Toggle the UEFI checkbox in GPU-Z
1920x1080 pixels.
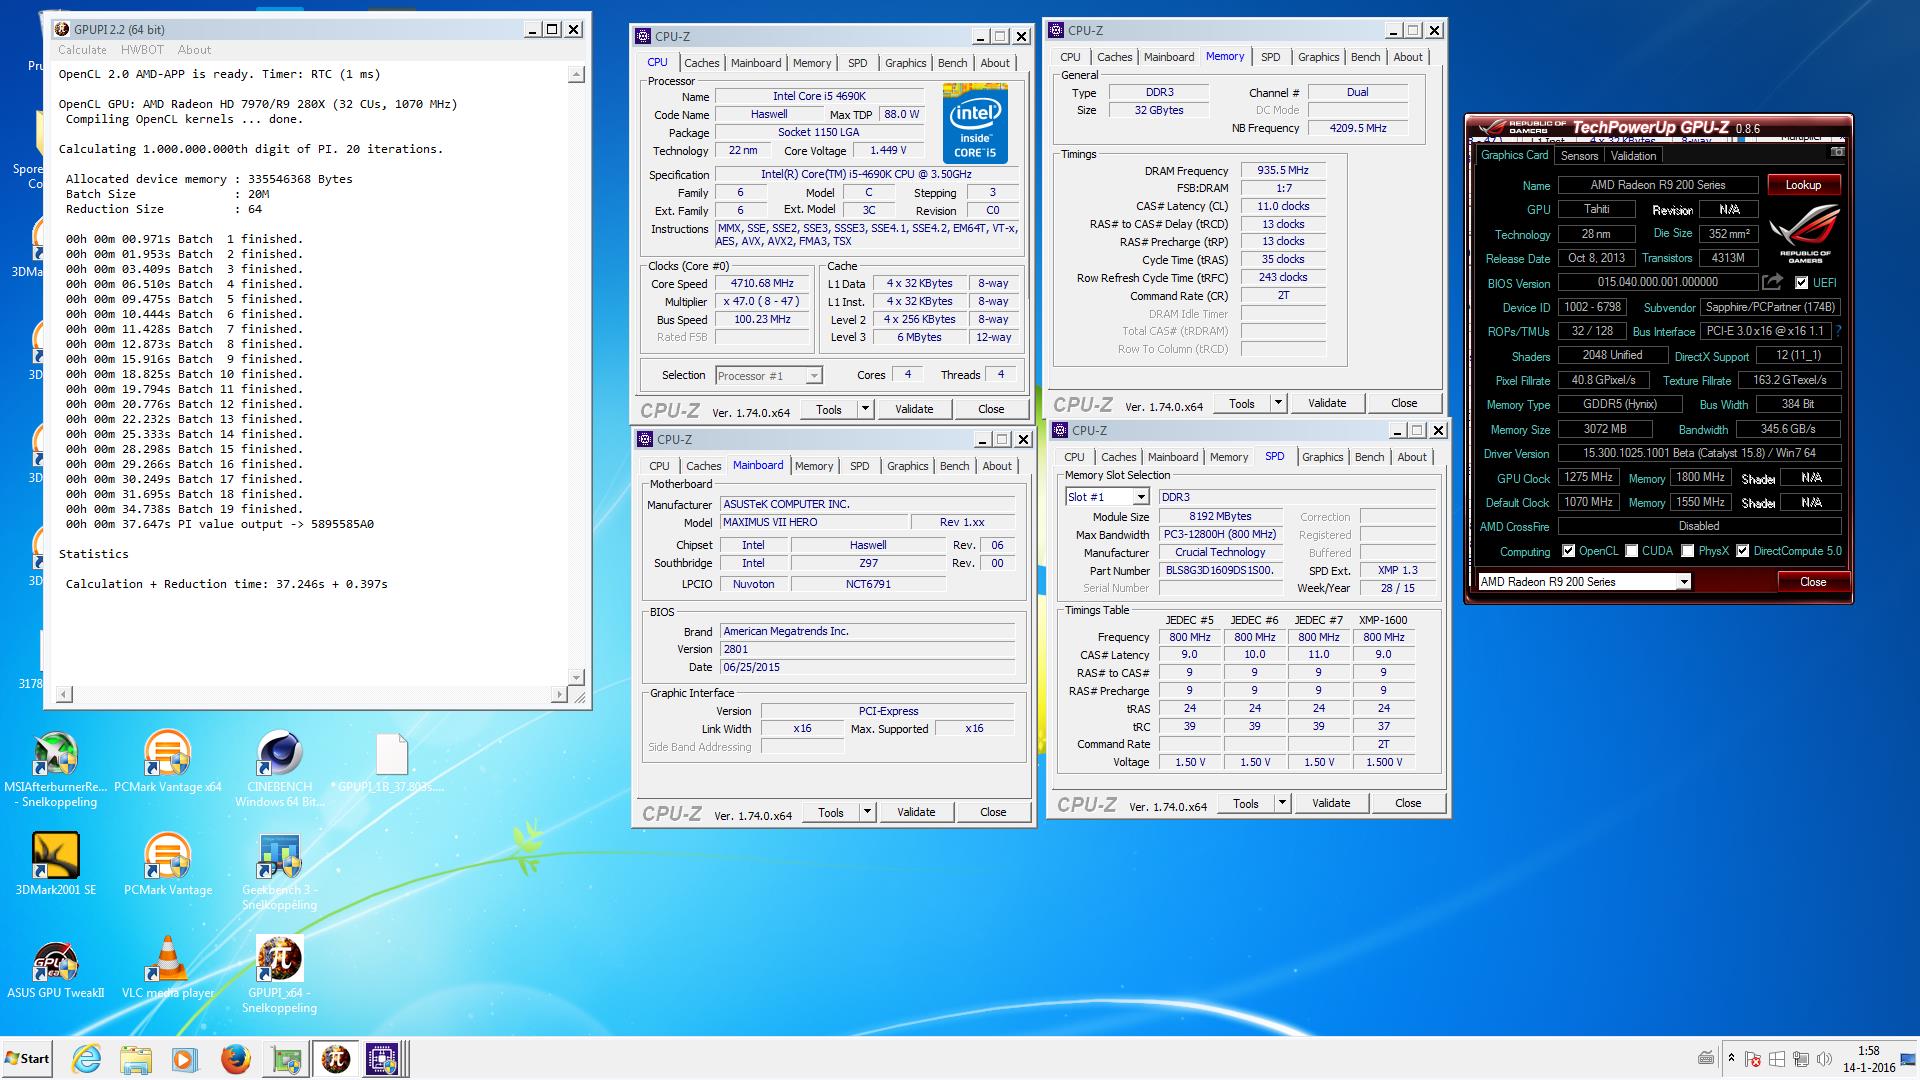[1801, 283]
